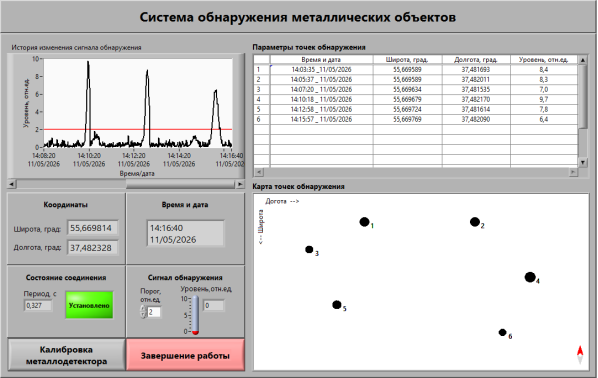Select the cell 14:15:57 _ 11/05/2026
This screenshot has height=378, width=598.
coord(321,119)
